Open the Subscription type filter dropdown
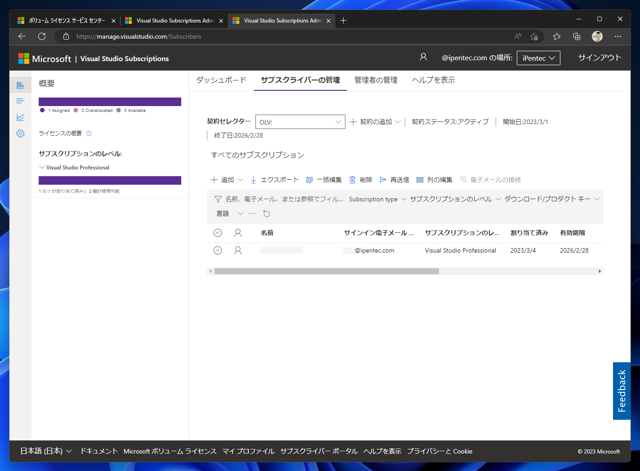This screenshot has height=471, width=640. pyautogui.click(x=377, y=199)
